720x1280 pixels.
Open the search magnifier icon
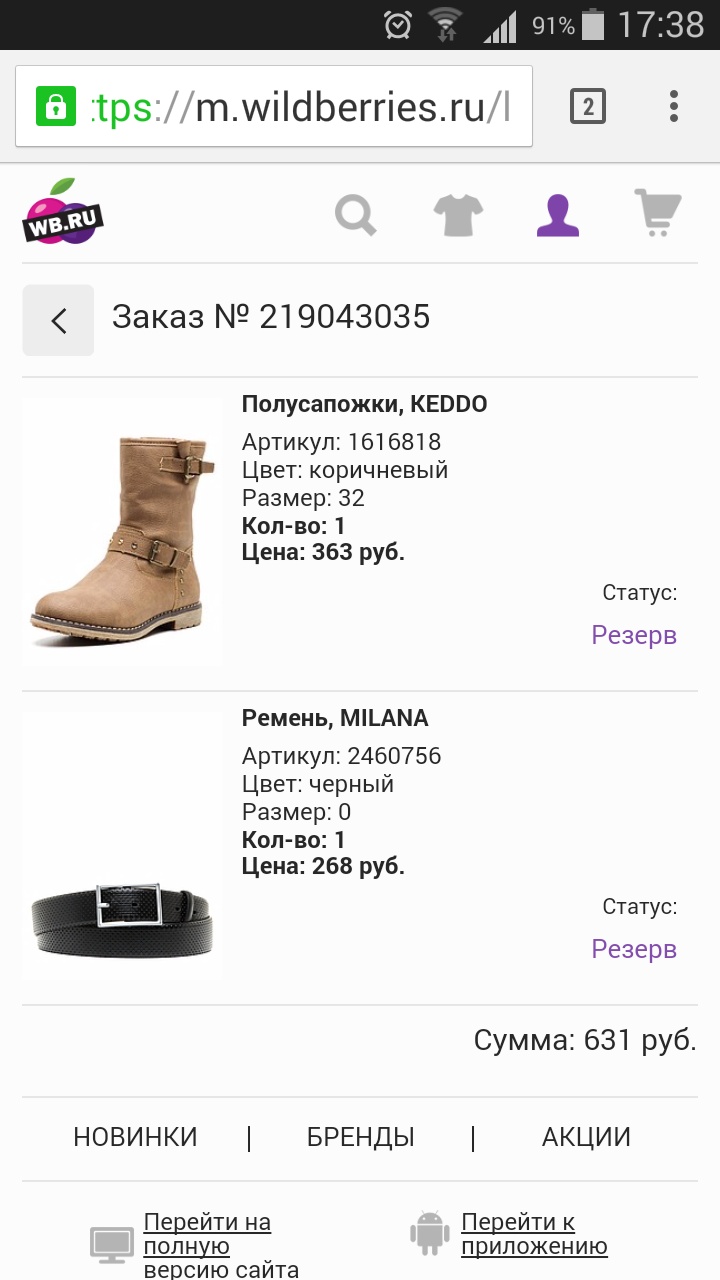[x=355, y=214]
